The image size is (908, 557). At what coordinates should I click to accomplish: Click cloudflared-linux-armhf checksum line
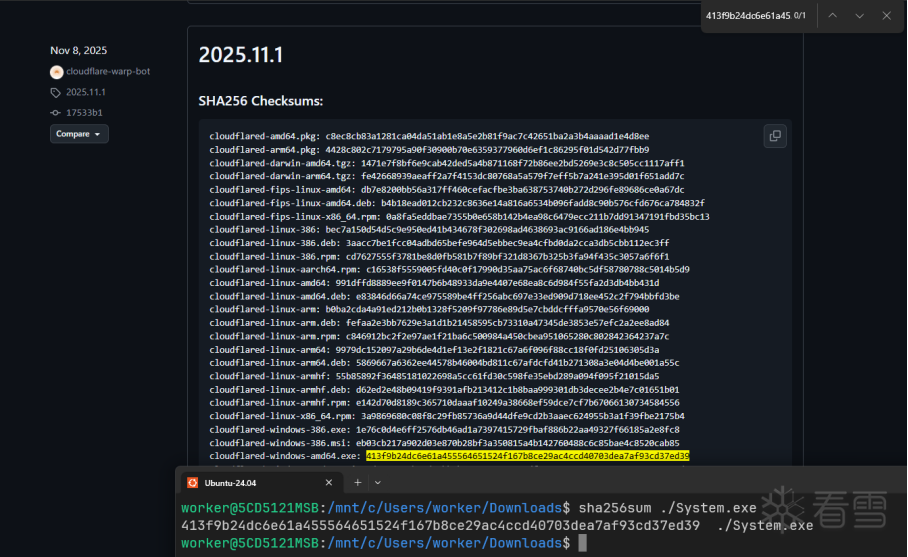[434, 376]
